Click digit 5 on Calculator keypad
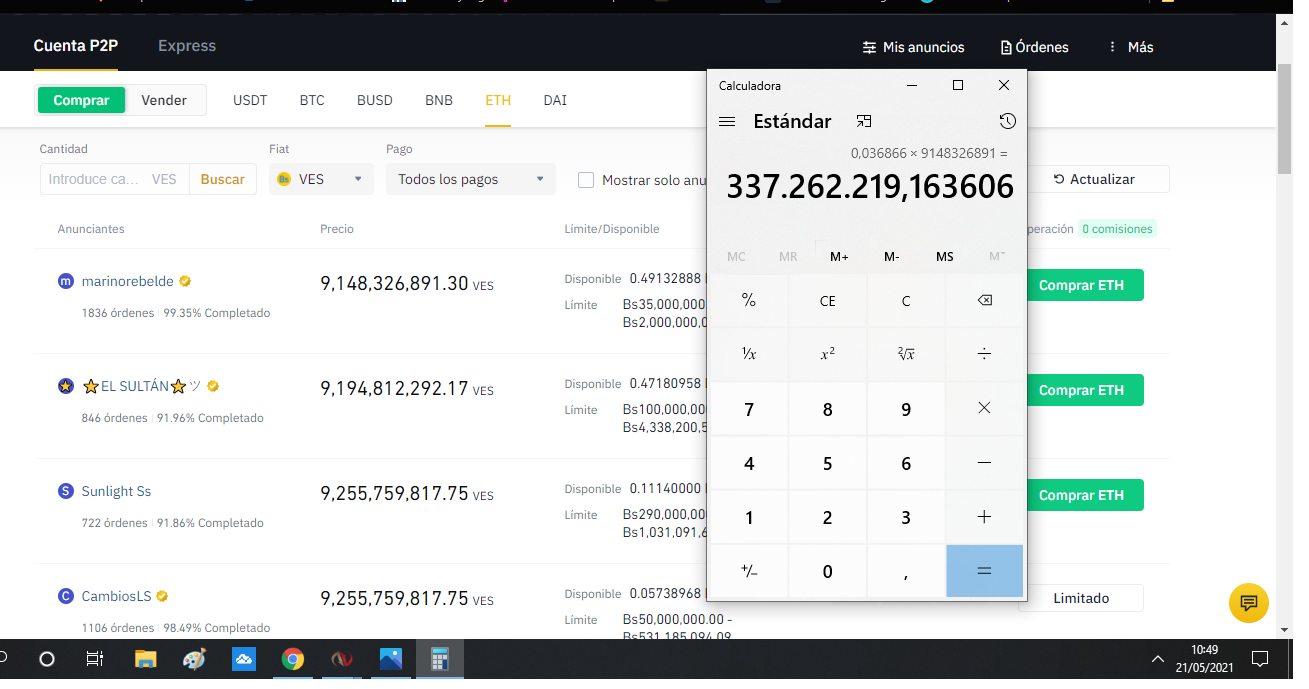1309x689 pixels. coord(827,463)
